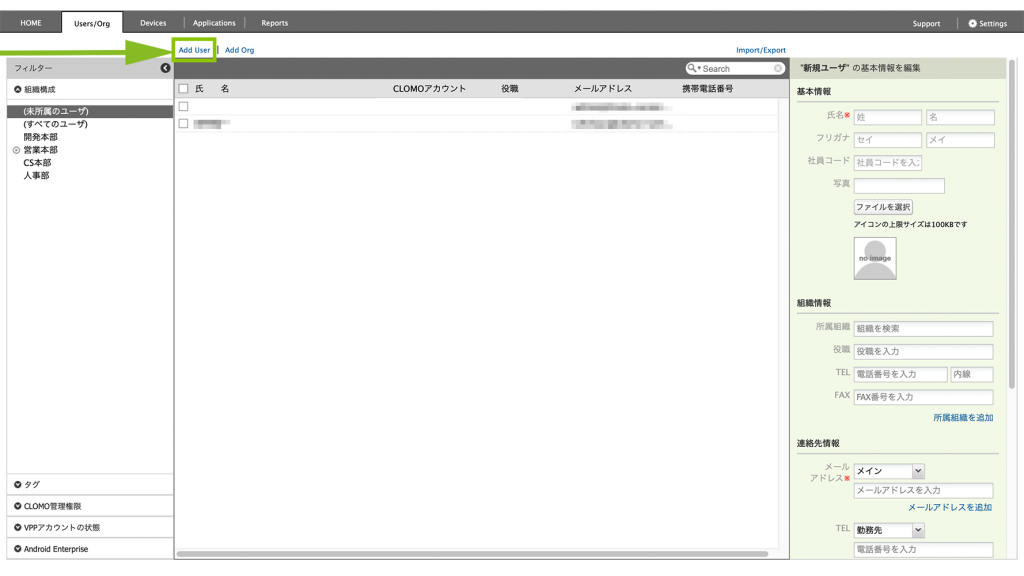1024x576 pixels.
Task: Open the メイン email type dropdown
Action: click(889, 471)
